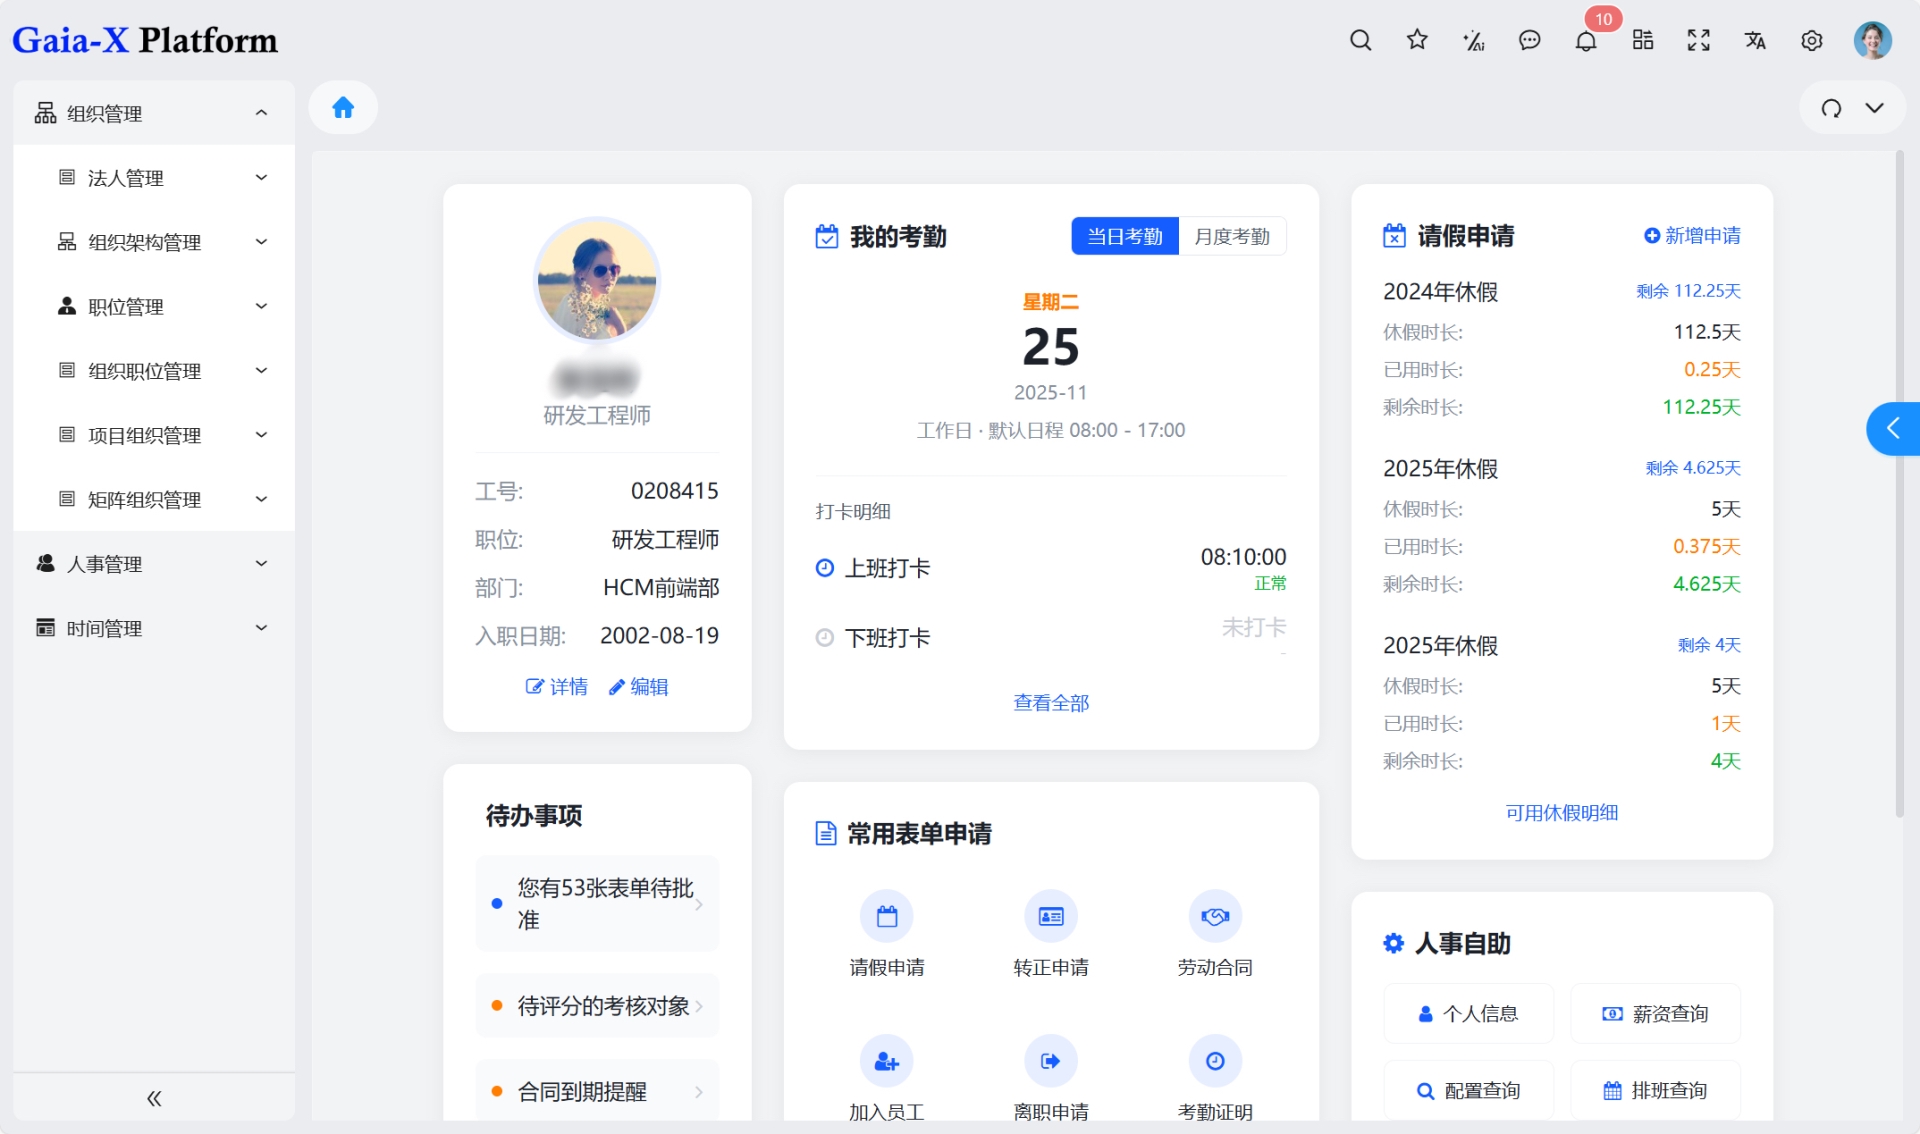This screenshot has width=1920, height=1134.
Task: Click the 离职申请 icon
Action: point(1050,1061)
